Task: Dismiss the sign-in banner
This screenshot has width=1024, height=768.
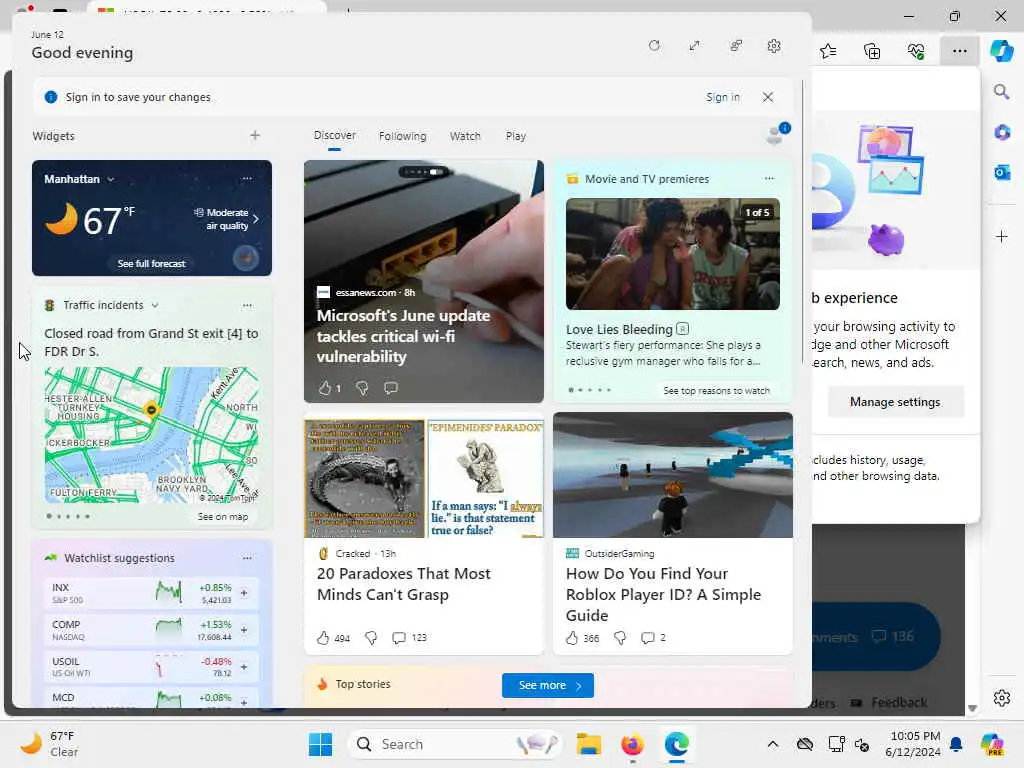Action: click(767, 97)
